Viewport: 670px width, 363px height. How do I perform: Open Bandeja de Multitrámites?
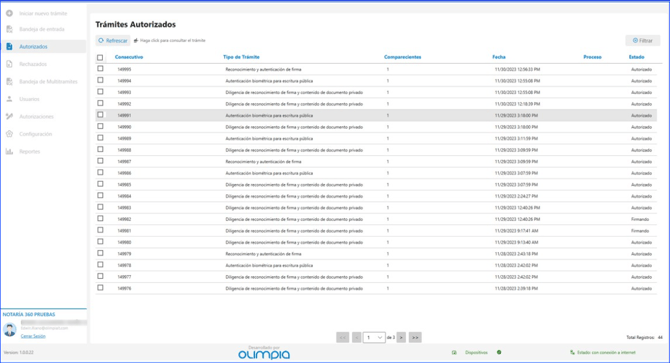[48, 82]
